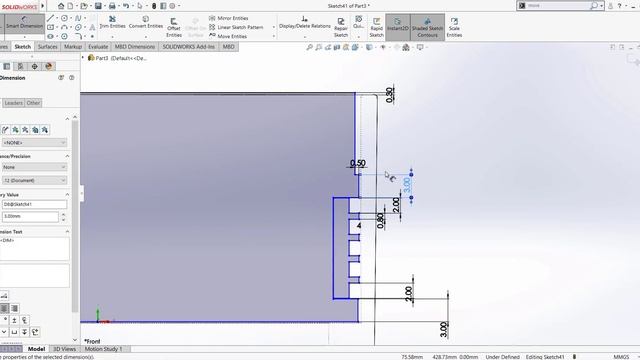Image resolution: width=640 pixels, height=360 pixels.
Task: Click the Undo icon
Action: click(126, 6)
